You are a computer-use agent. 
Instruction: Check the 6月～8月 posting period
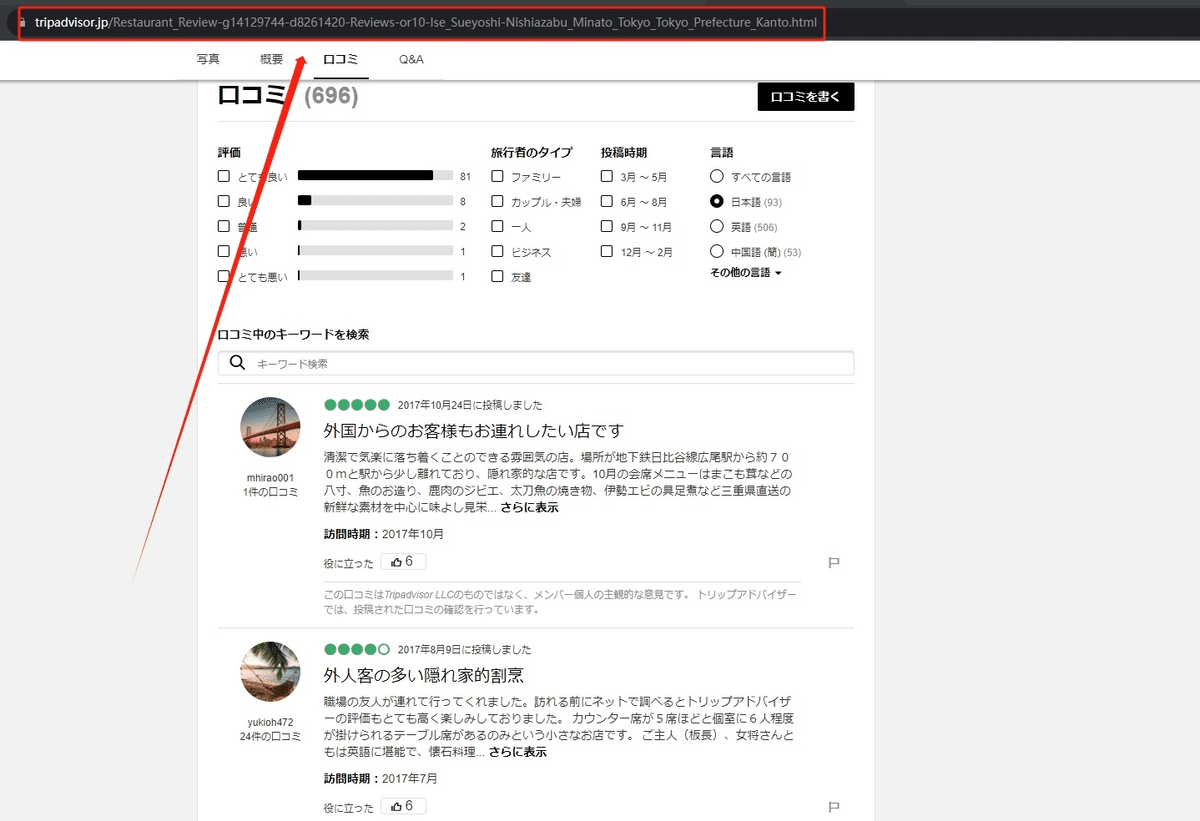pos(607,201)
